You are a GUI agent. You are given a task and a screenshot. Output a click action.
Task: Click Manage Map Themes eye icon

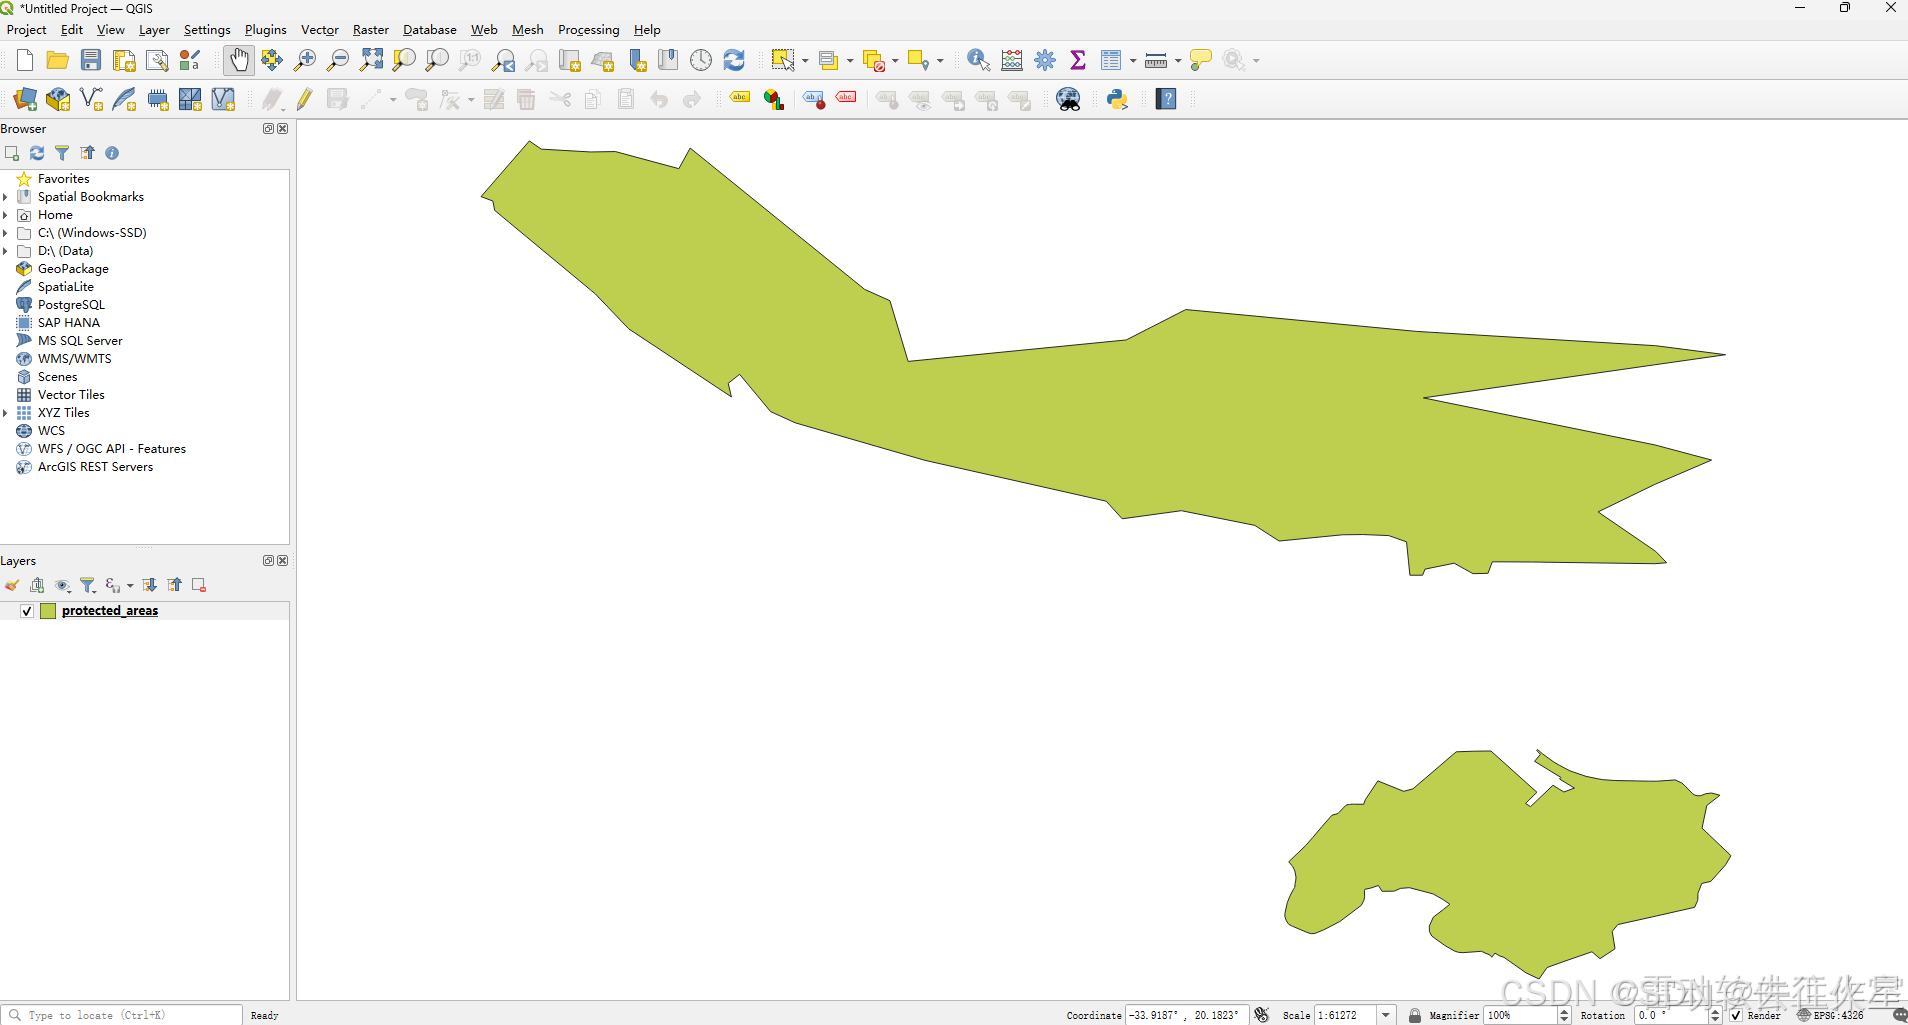pyautogui.click(x=63, y=585)
